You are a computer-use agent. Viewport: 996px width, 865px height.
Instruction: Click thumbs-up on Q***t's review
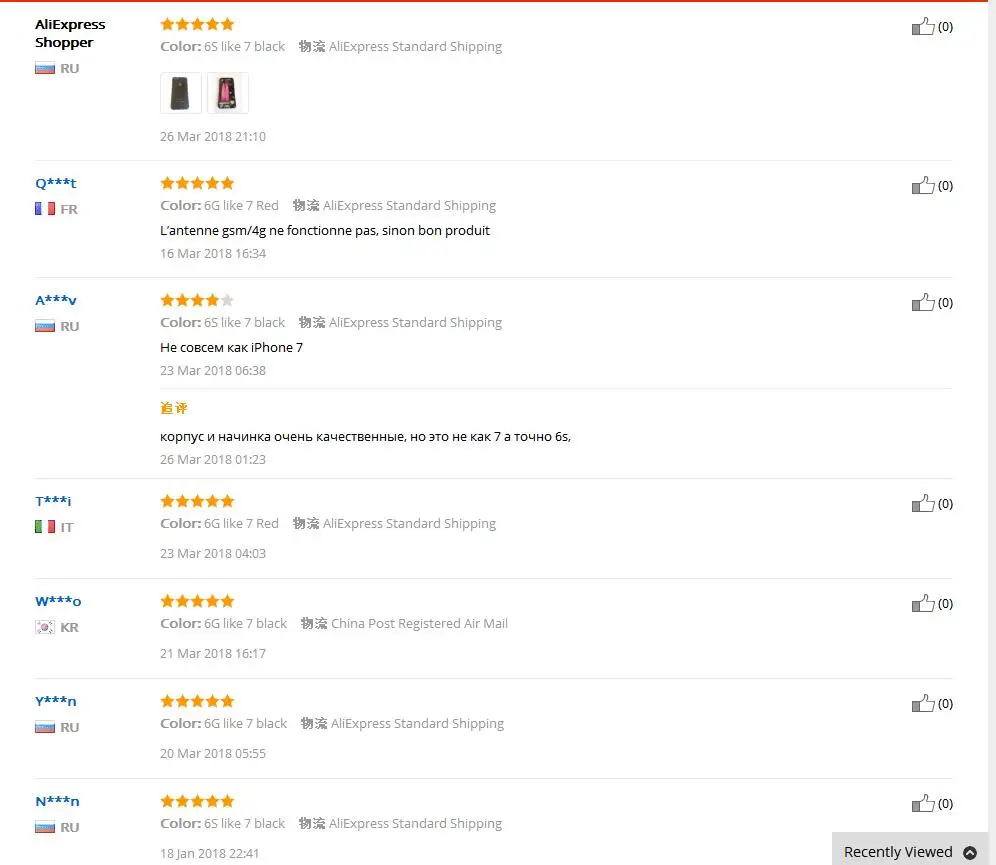click(x=923, y=185)
